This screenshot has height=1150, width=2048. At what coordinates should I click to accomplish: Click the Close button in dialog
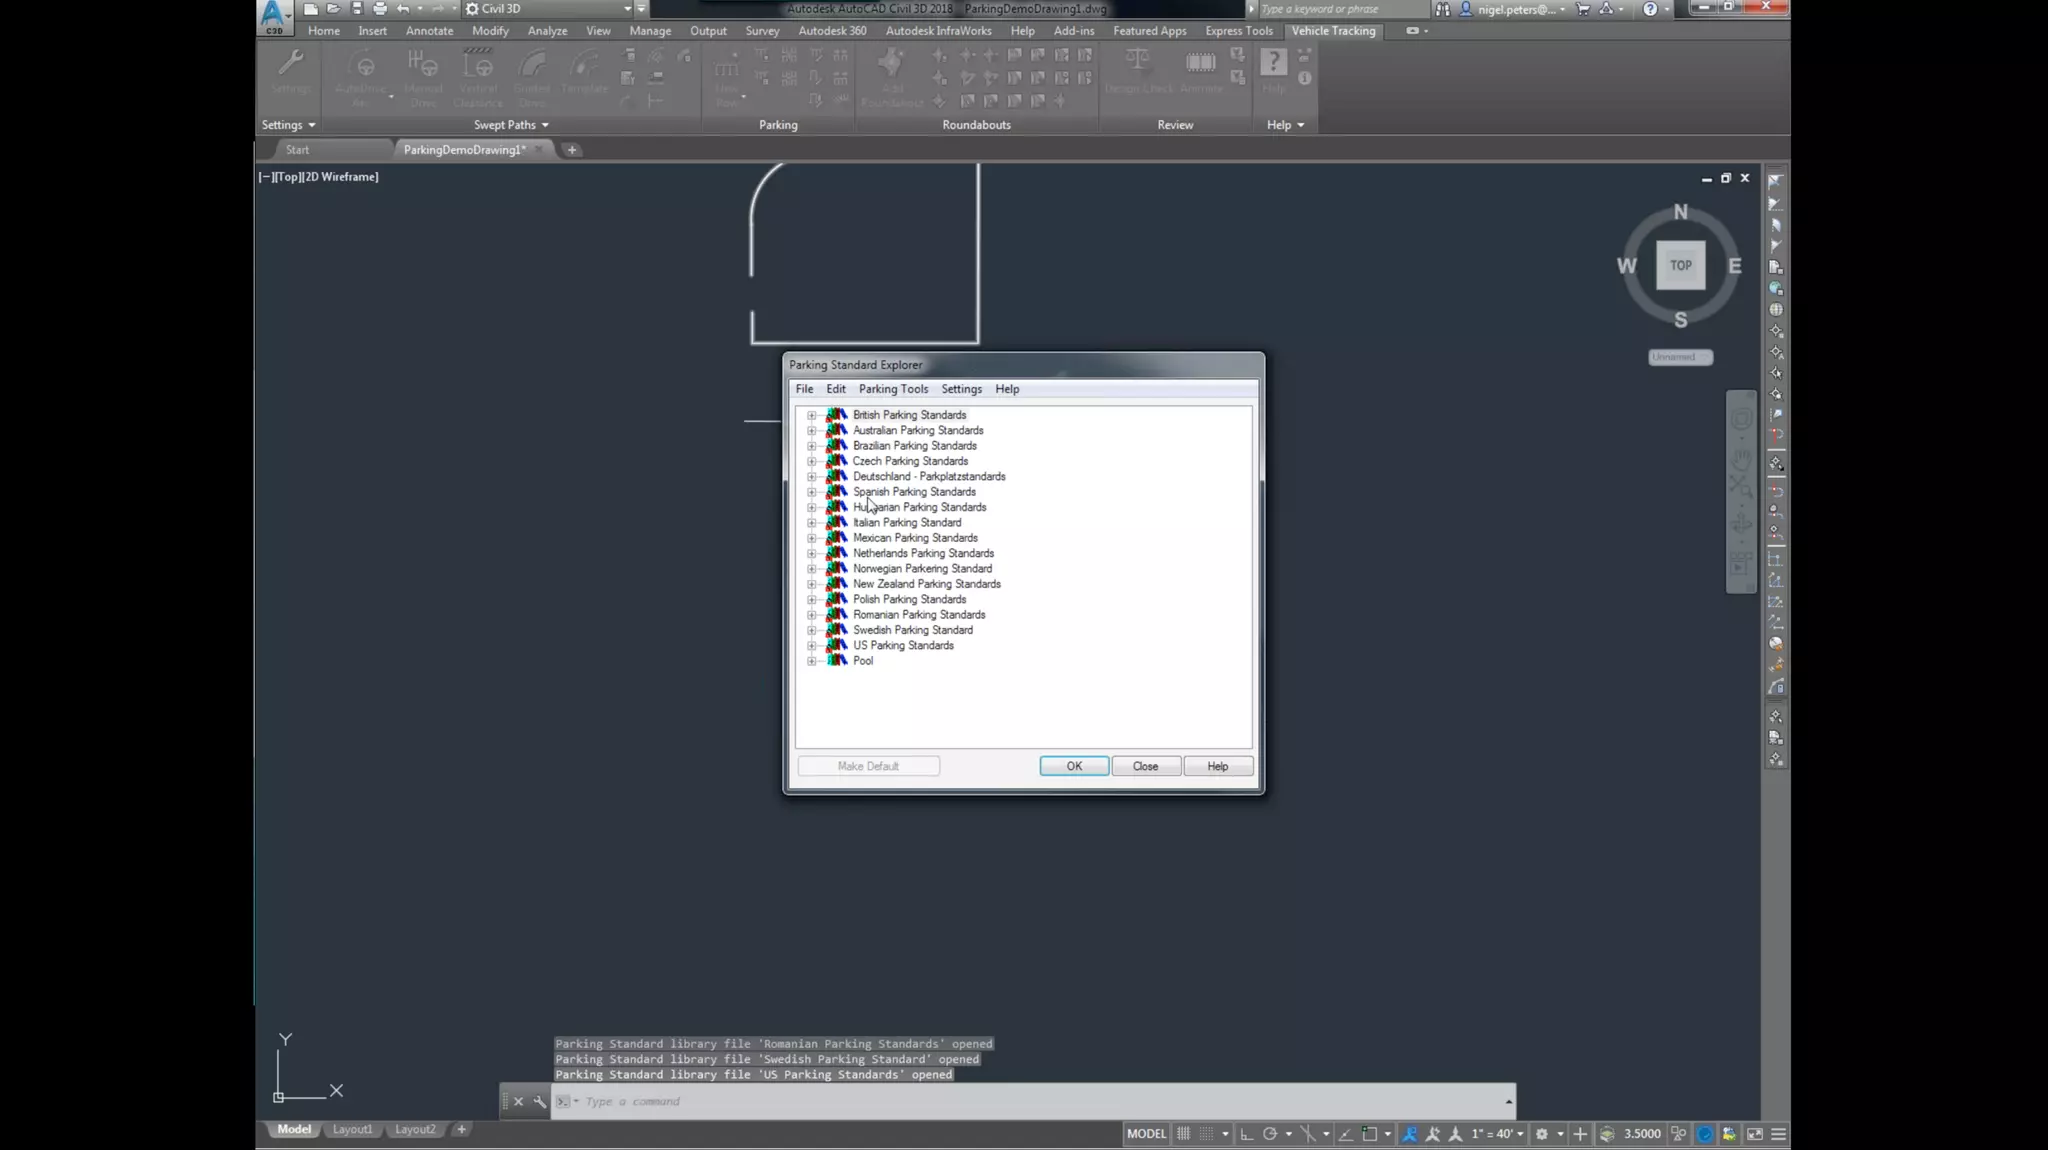[x=1145, y=766]
